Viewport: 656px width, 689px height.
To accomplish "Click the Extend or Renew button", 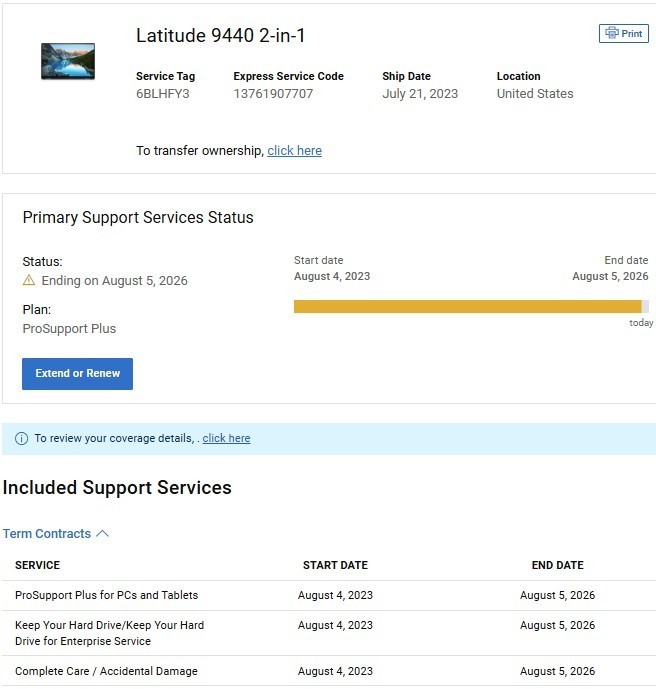I will click(77, 374).
